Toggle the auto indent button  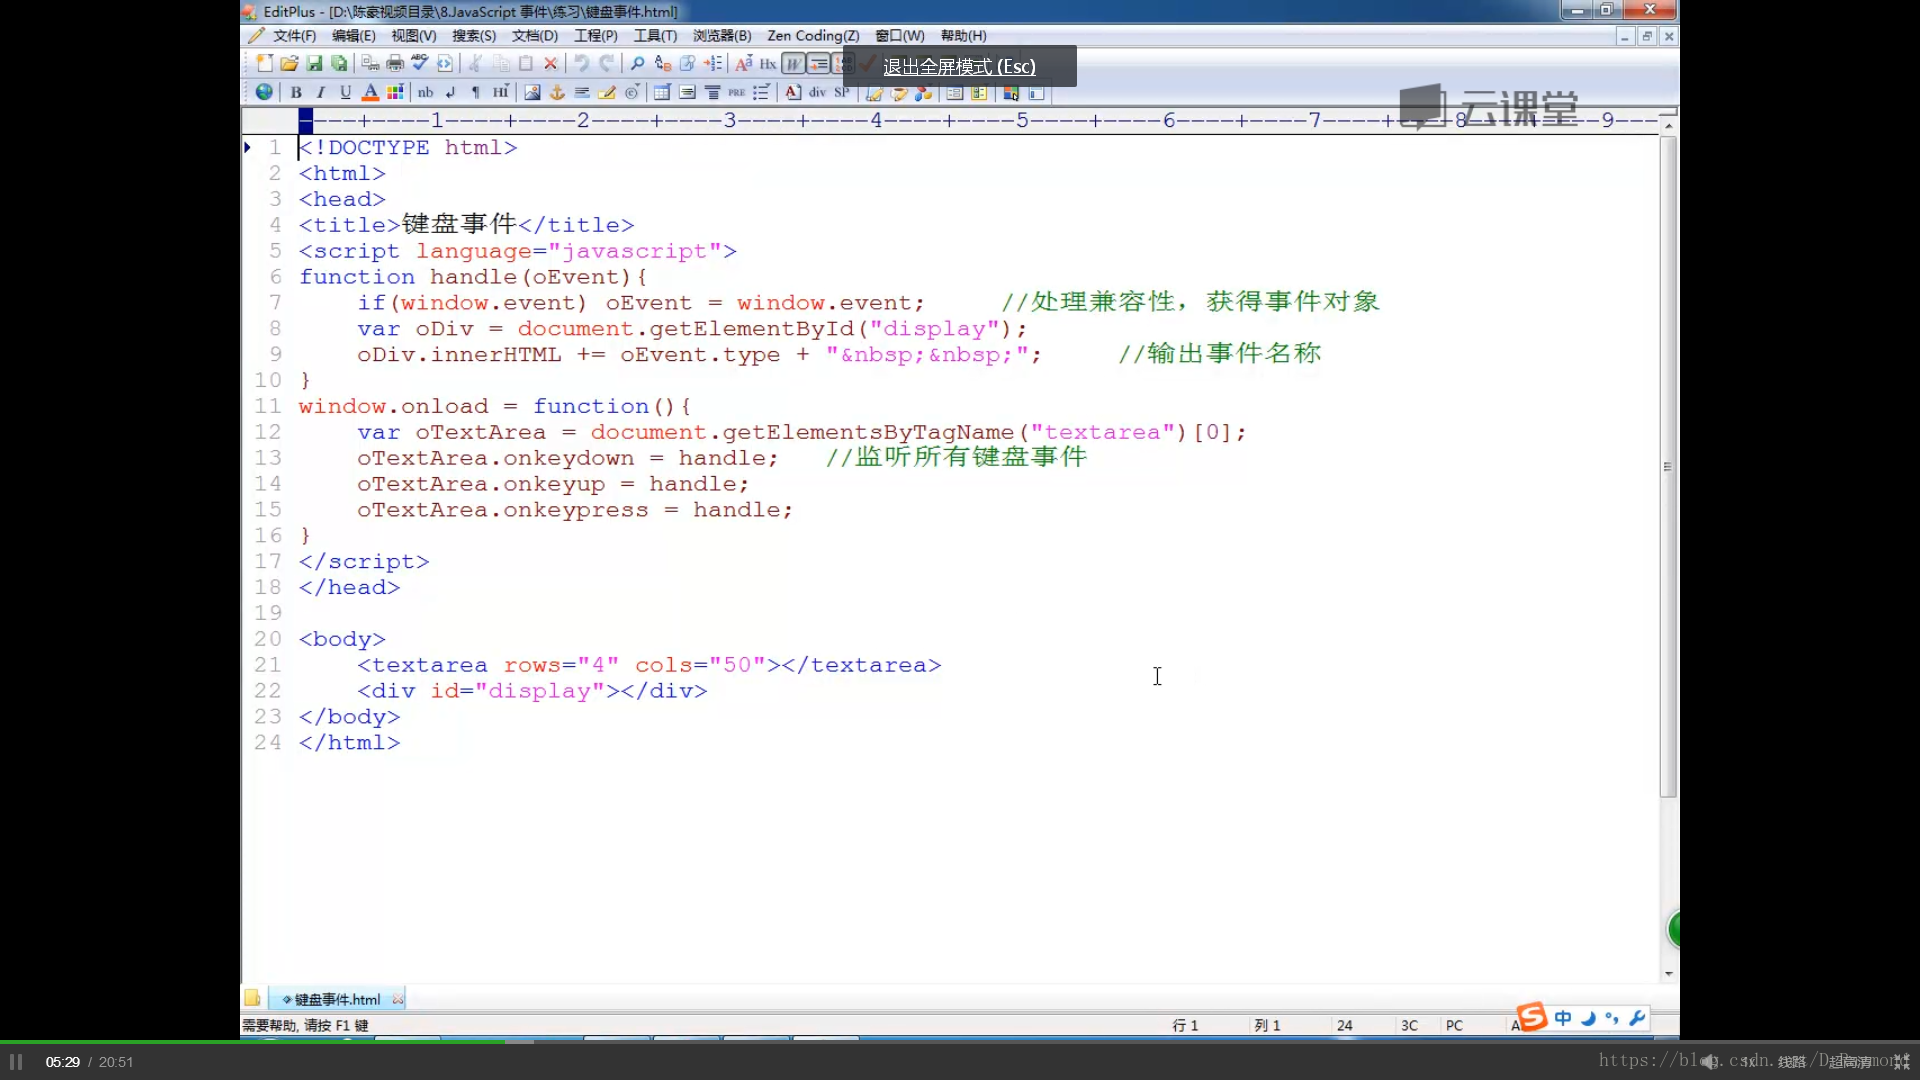coord(819,63)
